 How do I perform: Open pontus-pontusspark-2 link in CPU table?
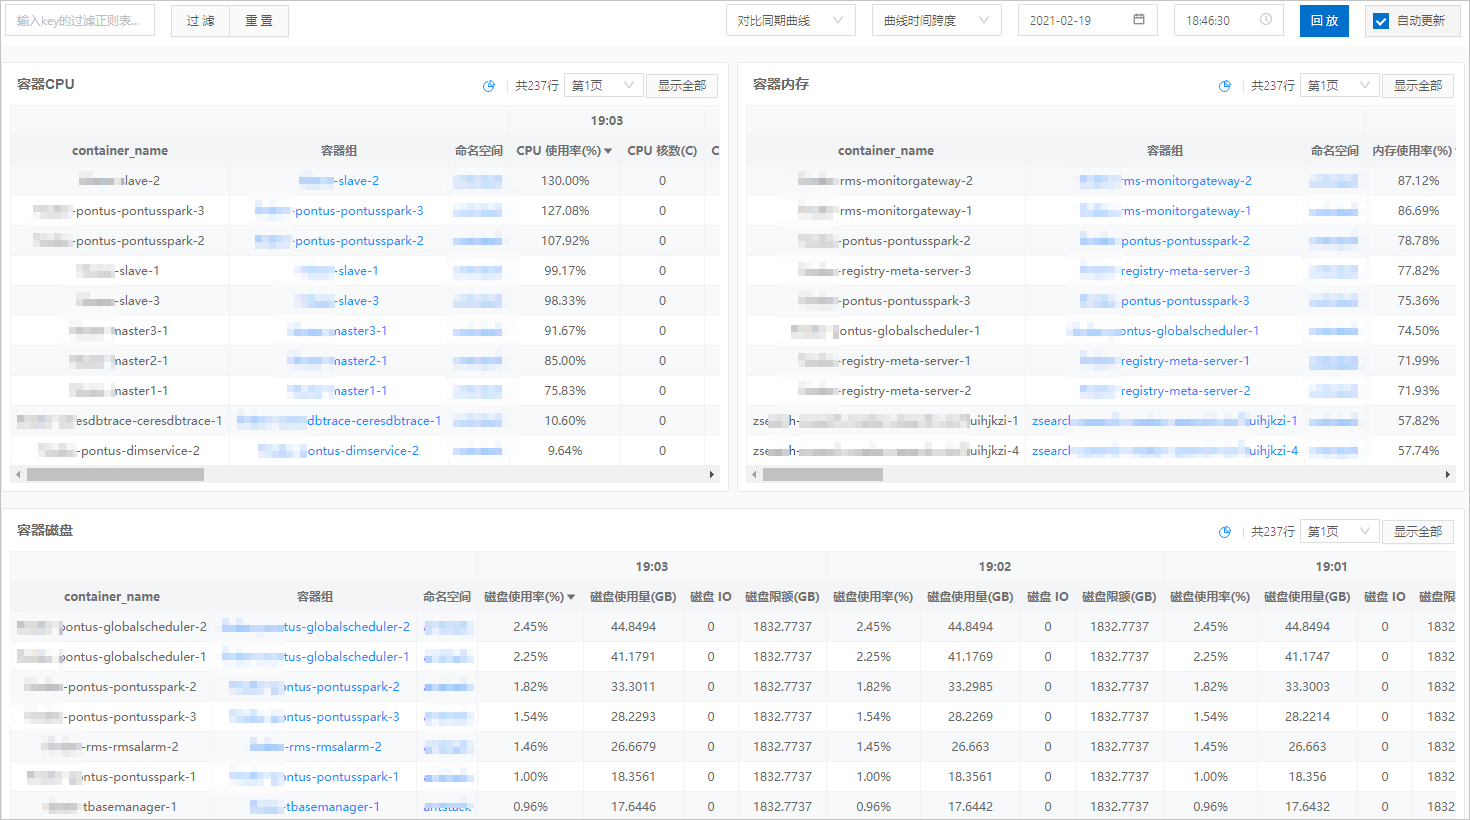pos(339,241)
